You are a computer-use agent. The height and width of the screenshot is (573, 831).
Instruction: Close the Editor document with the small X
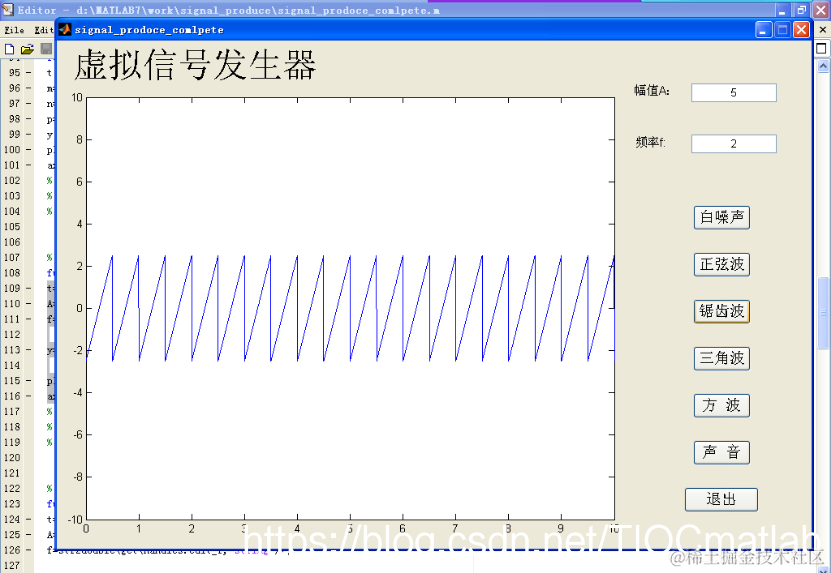pyautogui.click(x=823, y=30)
